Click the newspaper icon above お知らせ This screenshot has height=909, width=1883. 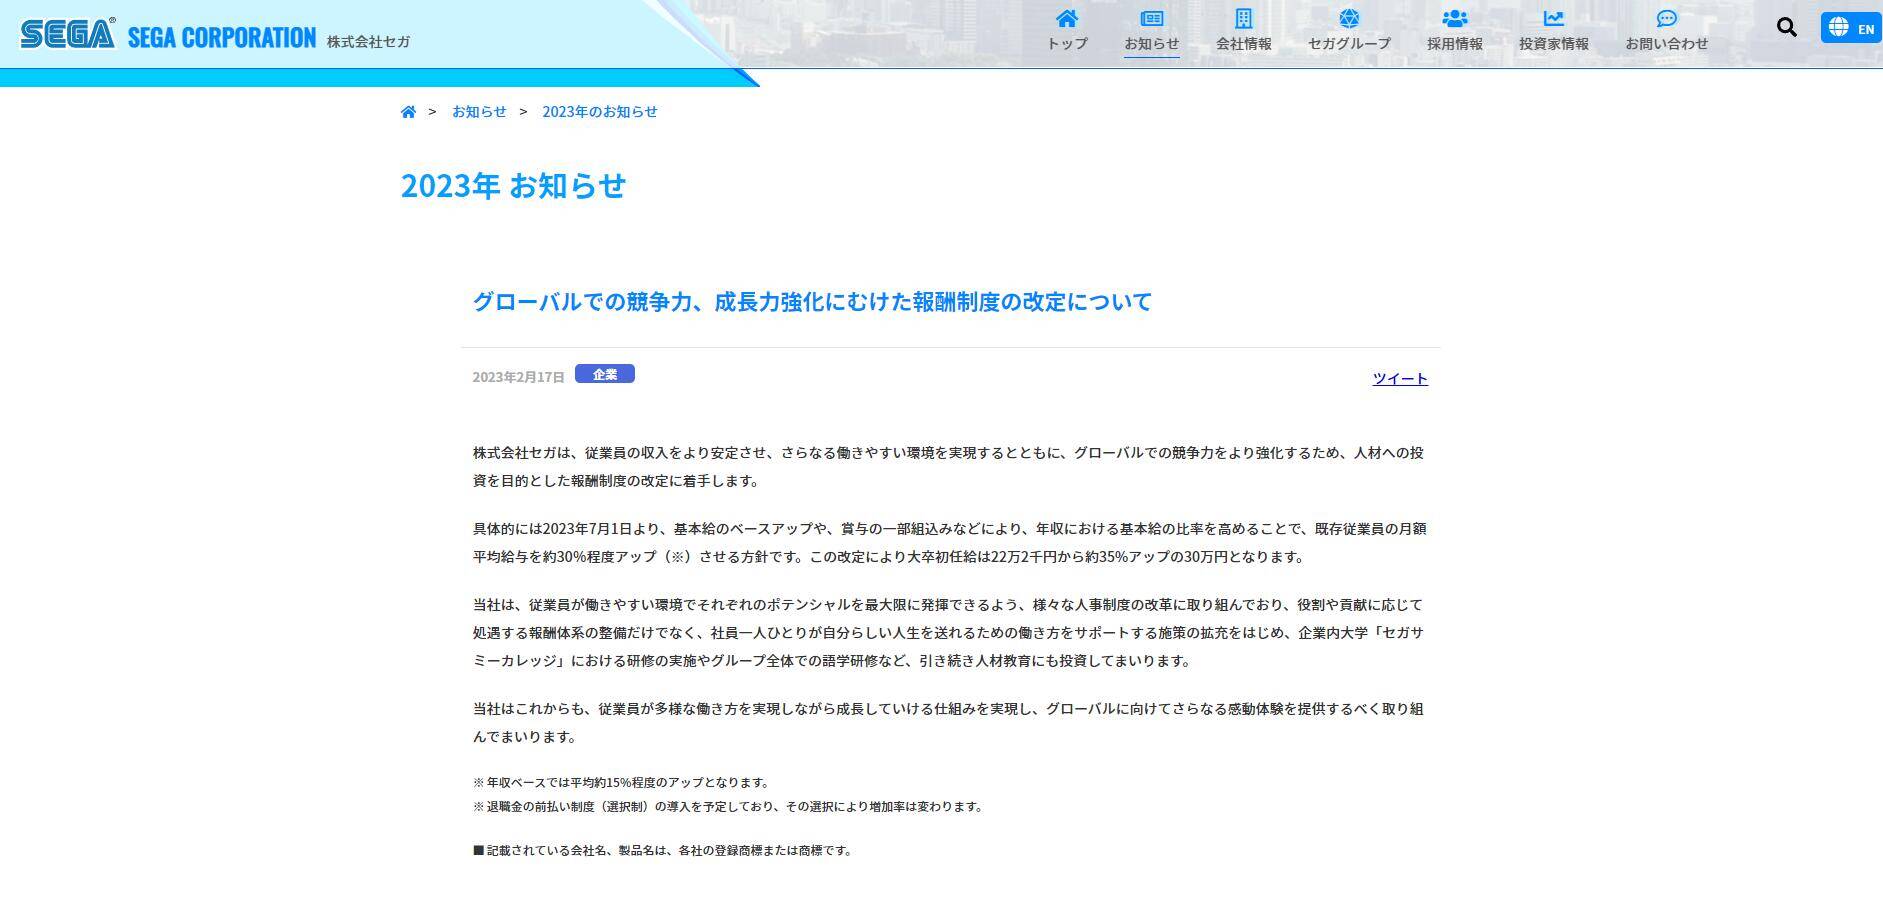coord(1152,18)
